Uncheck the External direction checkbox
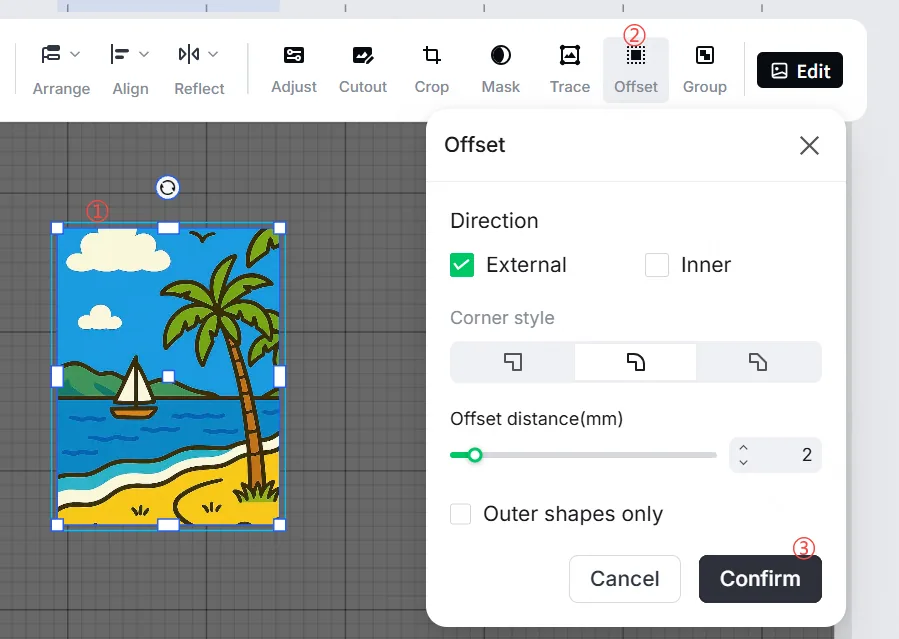 462,265
